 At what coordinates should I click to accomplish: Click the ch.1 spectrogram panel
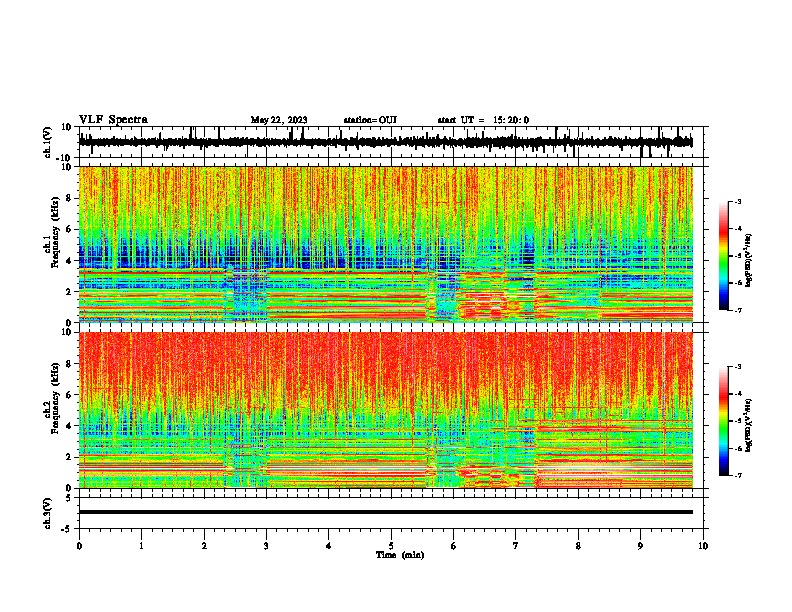[386, 244]
